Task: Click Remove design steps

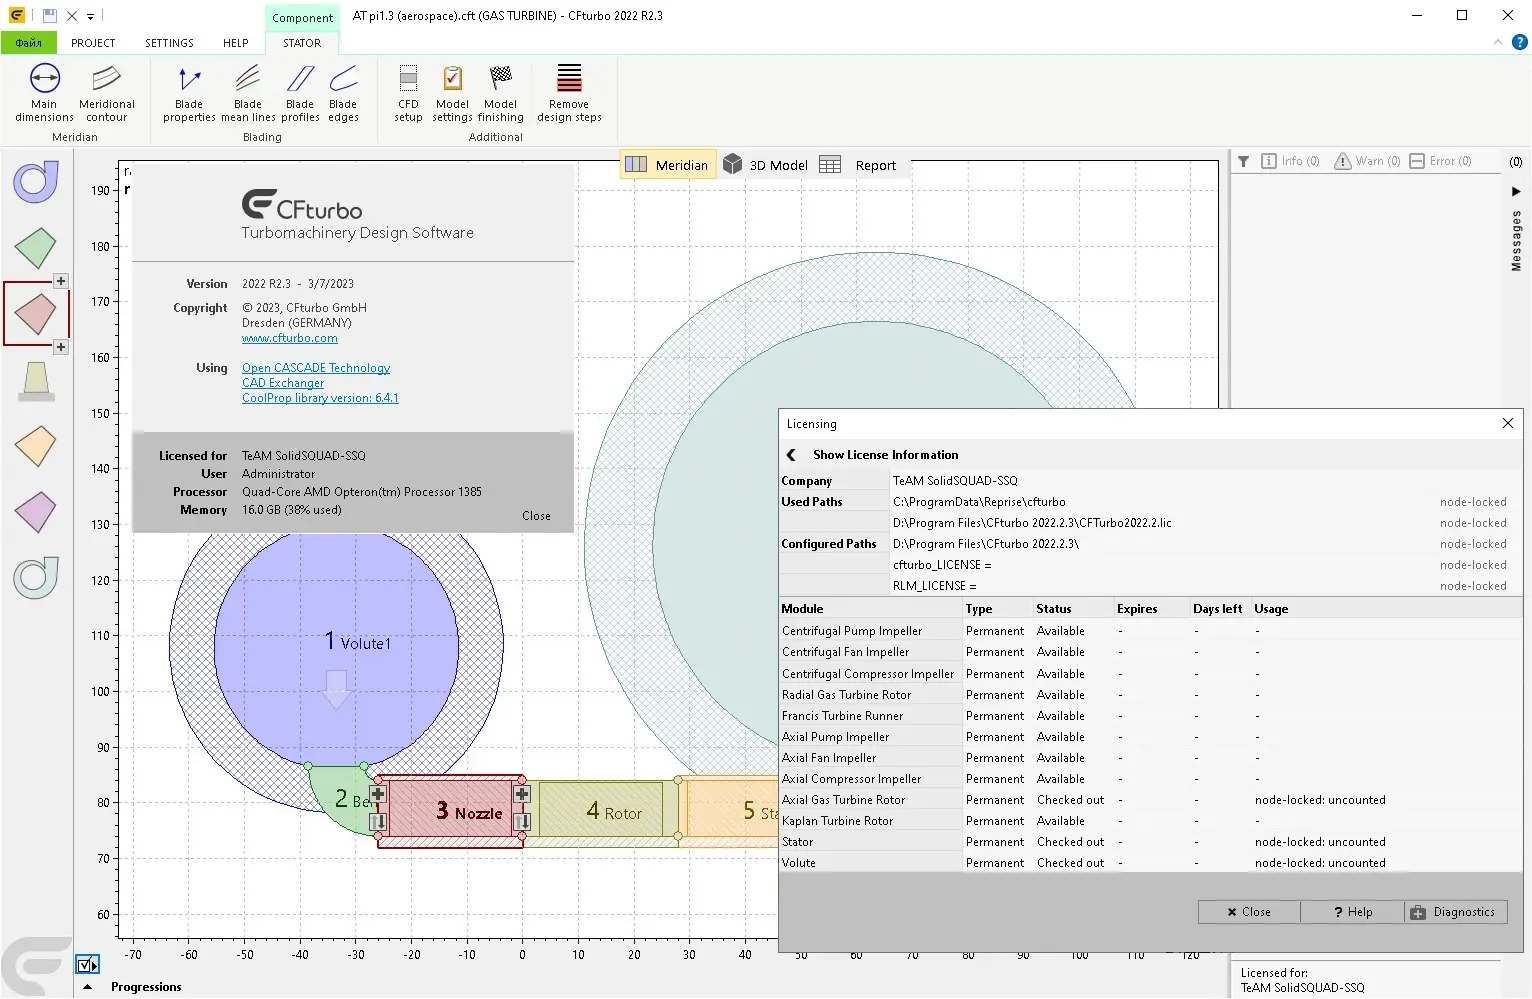Action: (569, 93)
